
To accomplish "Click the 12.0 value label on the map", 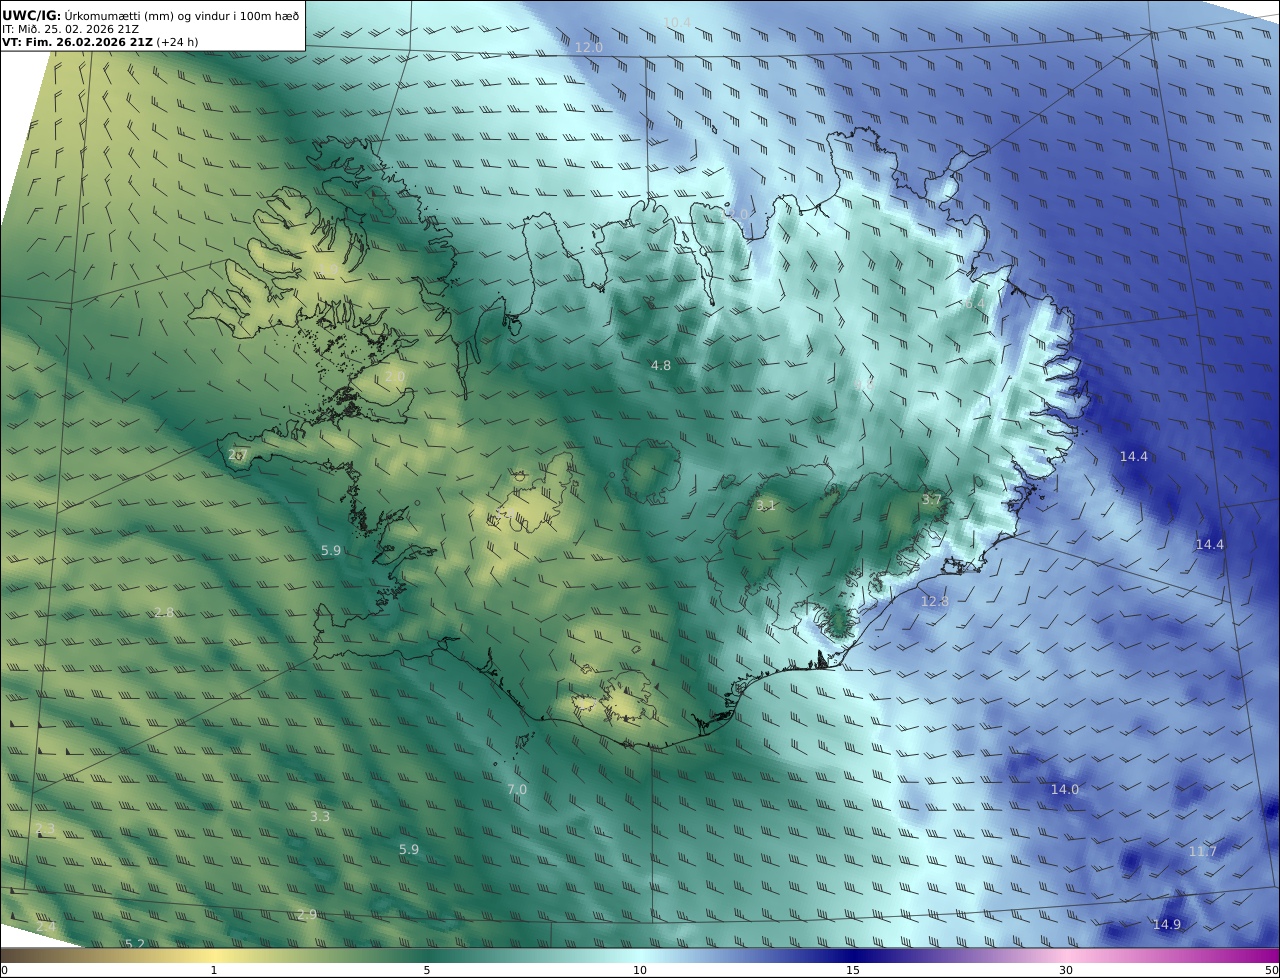I will tap(588, 48).
